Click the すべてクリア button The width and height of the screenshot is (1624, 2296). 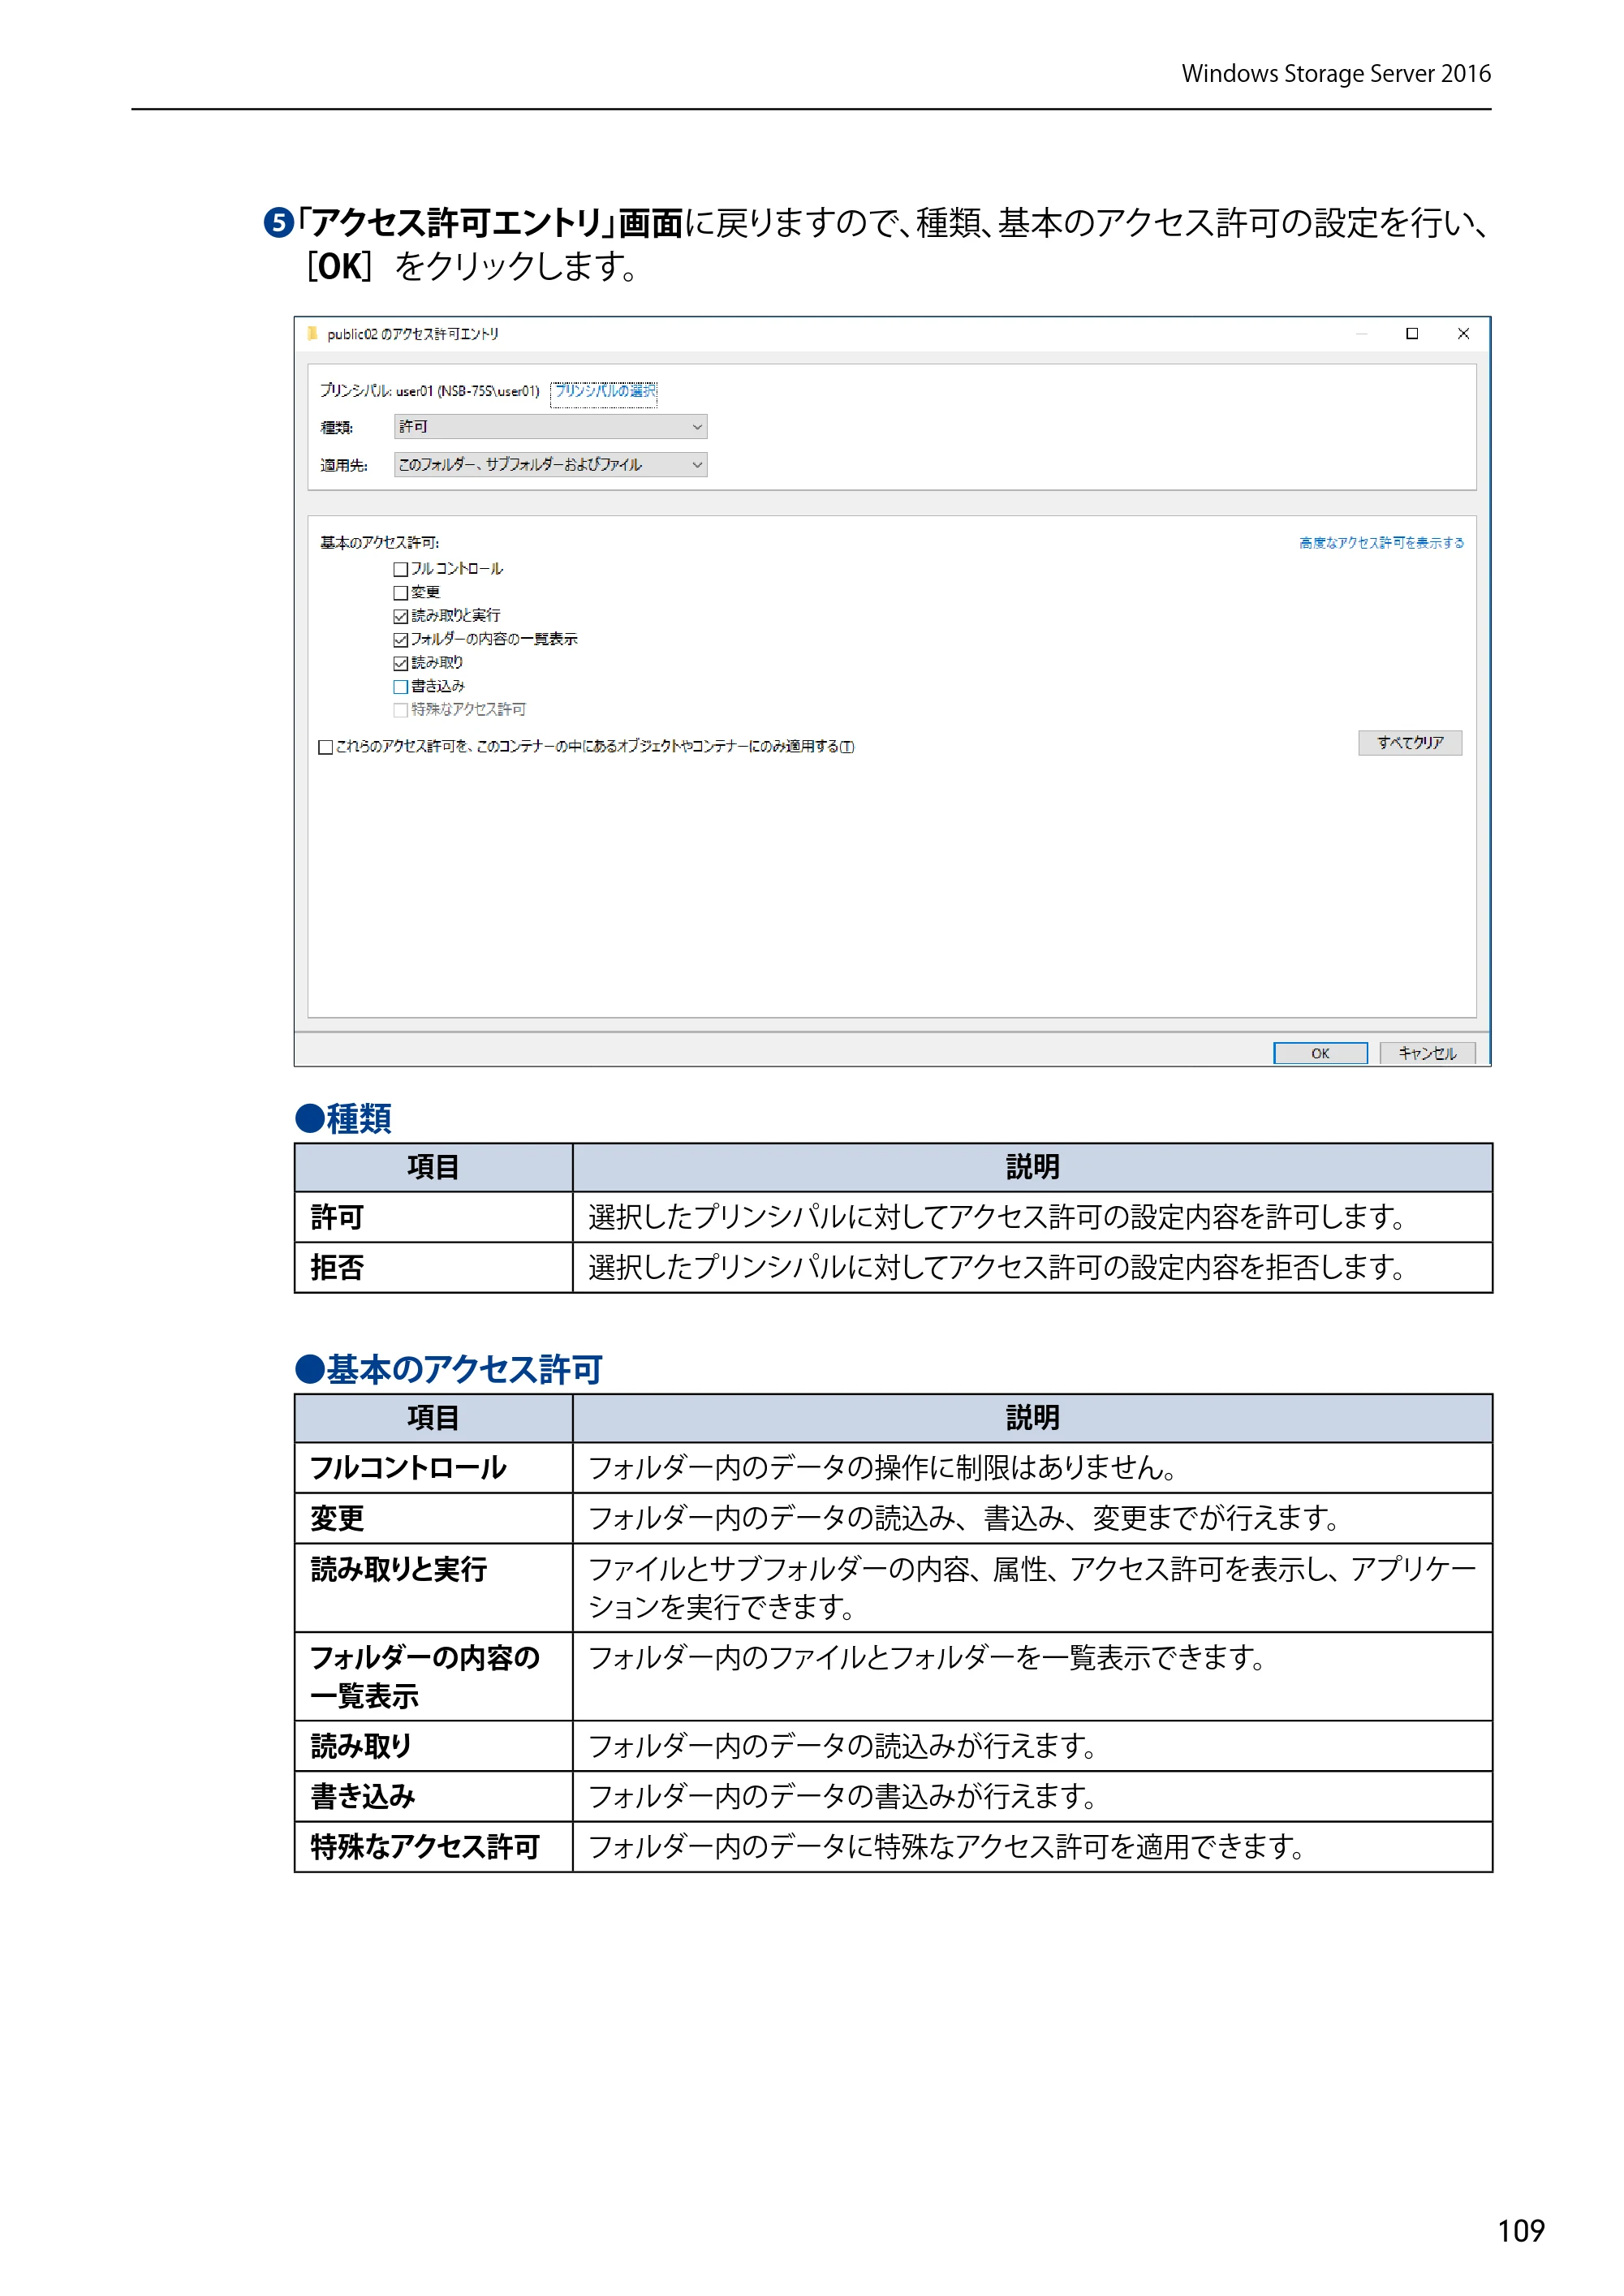[x=1410, y=743]
